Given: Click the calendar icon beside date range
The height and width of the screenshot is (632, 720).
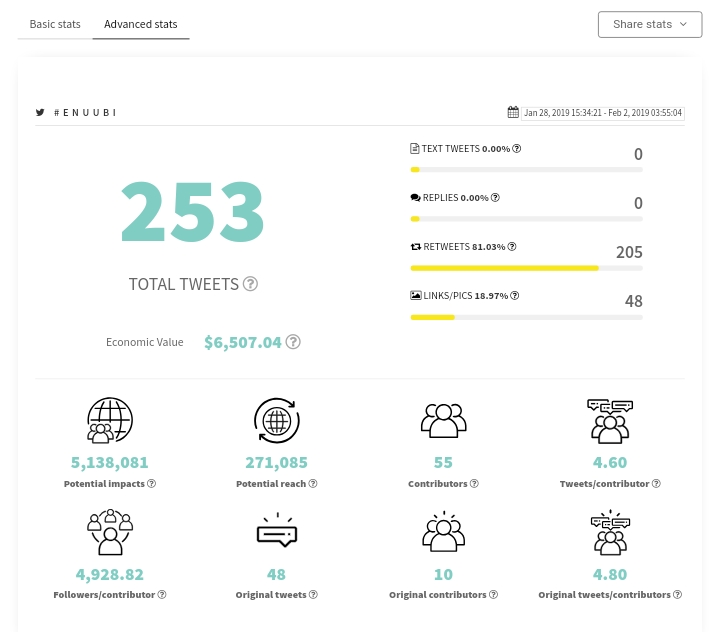Looking at the screenshot, I should 513,112.
